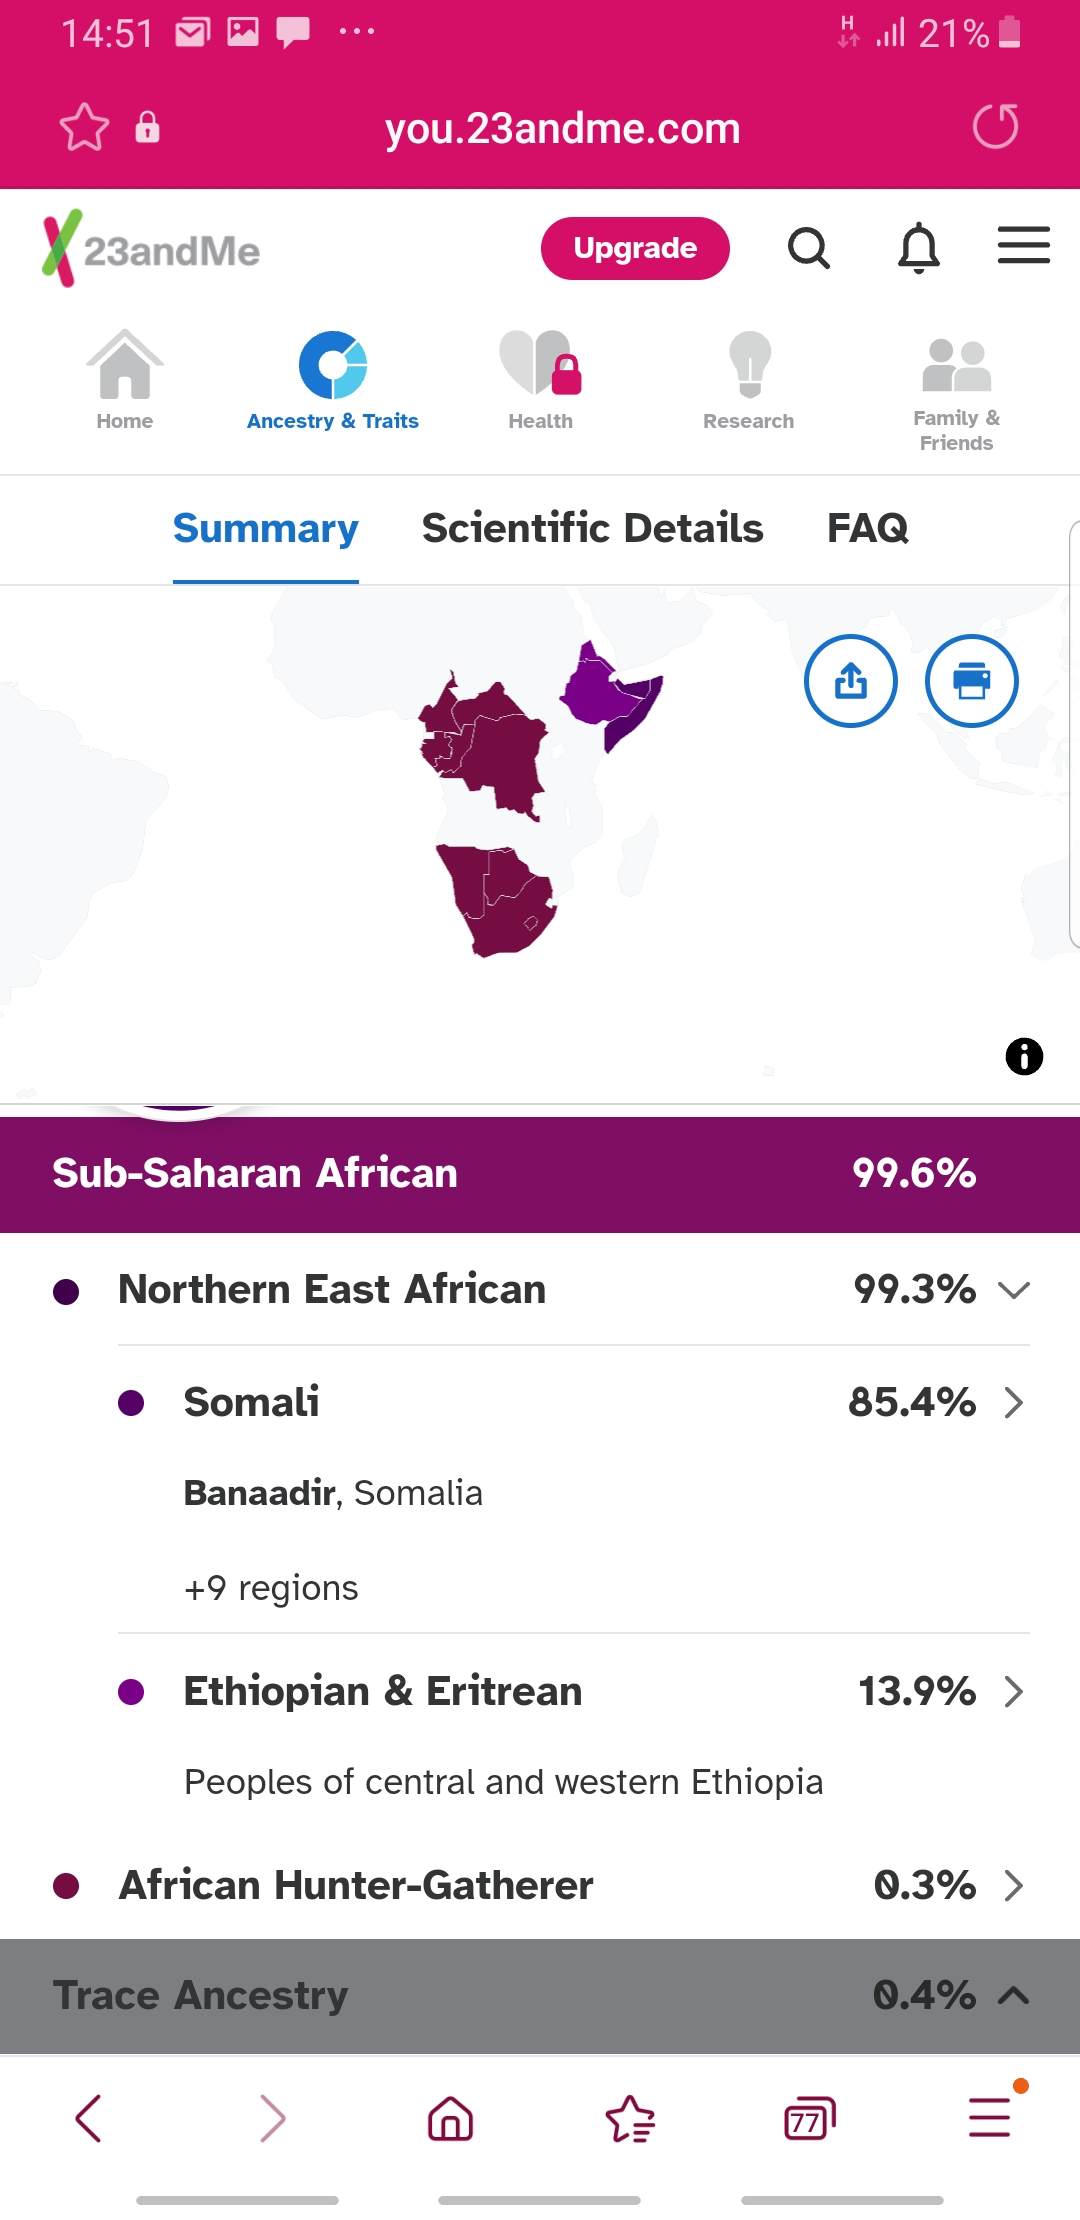The height and width of the screenshot is (2220, 1080).
Task: Click the African Hunter-Gatherer color dot
Action: (x=66, y=1886)
